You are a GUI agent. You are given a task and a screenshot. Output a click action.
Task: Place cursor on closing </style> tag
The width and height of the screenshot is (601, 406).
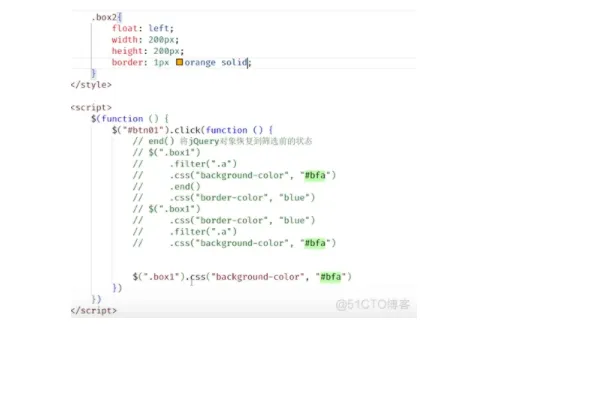point(91,85)
